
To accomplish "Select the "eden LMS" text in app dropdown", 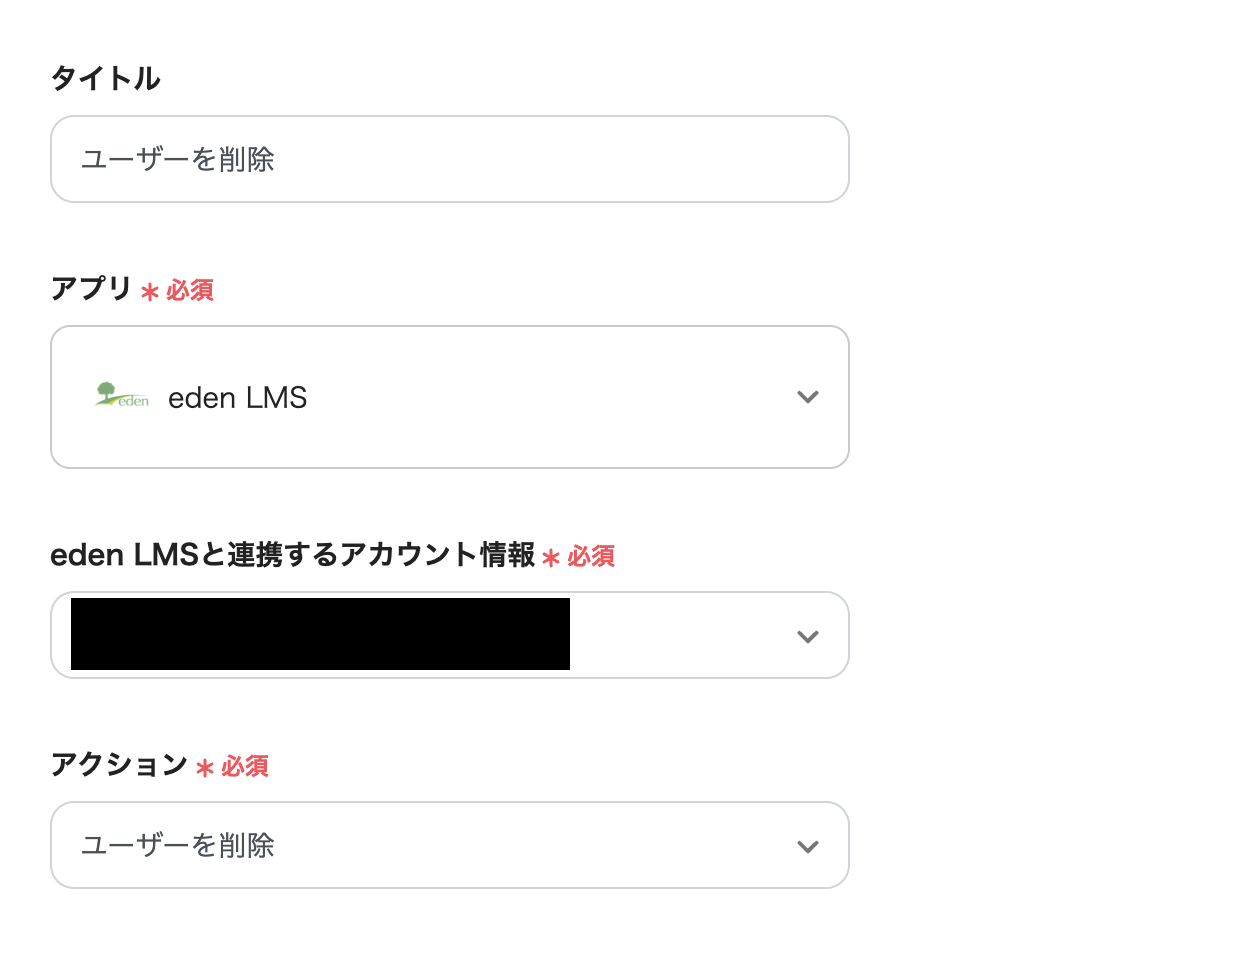I will tap(237, 398).
